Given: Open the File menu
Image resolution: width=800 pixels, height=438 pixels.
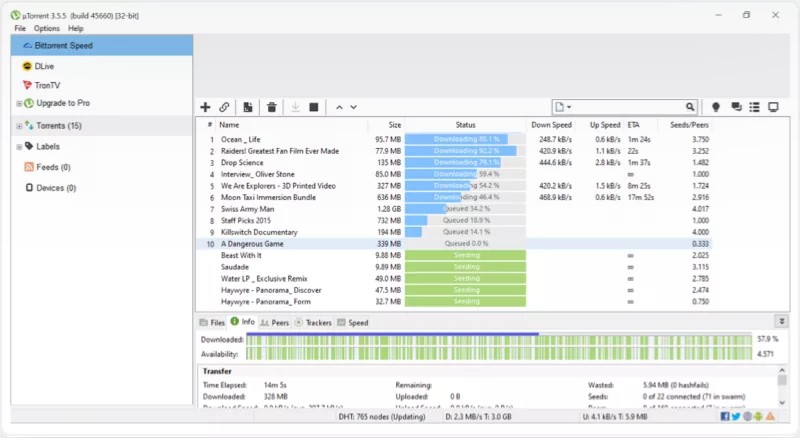Looking at the screenshot, I should (20, 29).
